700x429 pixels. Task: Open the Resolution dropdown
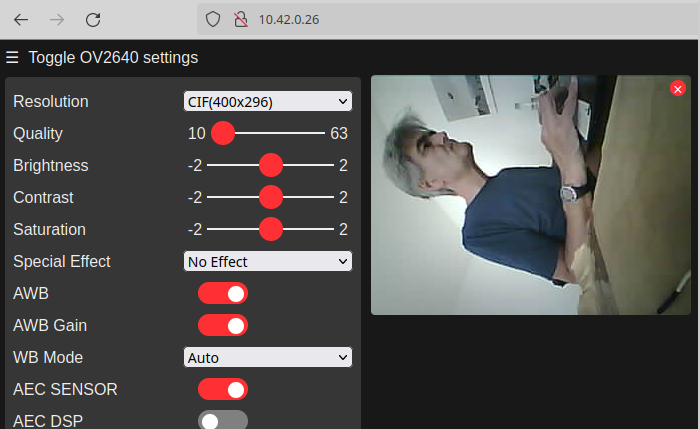[x=268, y=101]
